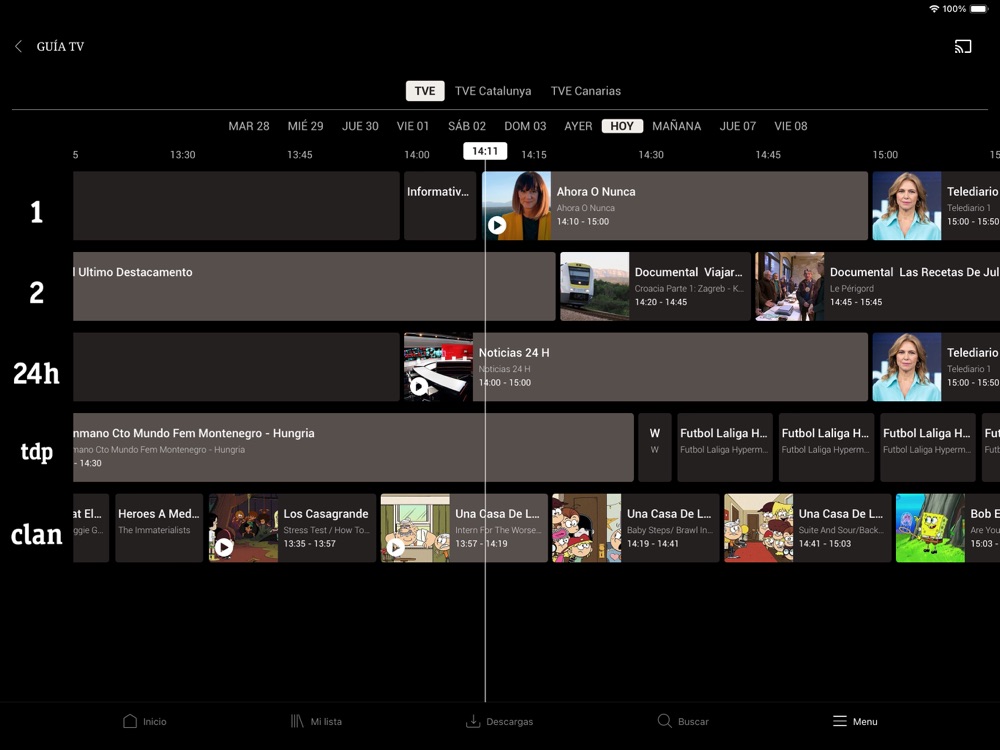Open Noticias 24 H studio thumbnail
Viewport: 1000px width, 750px height.
point(439,367)
